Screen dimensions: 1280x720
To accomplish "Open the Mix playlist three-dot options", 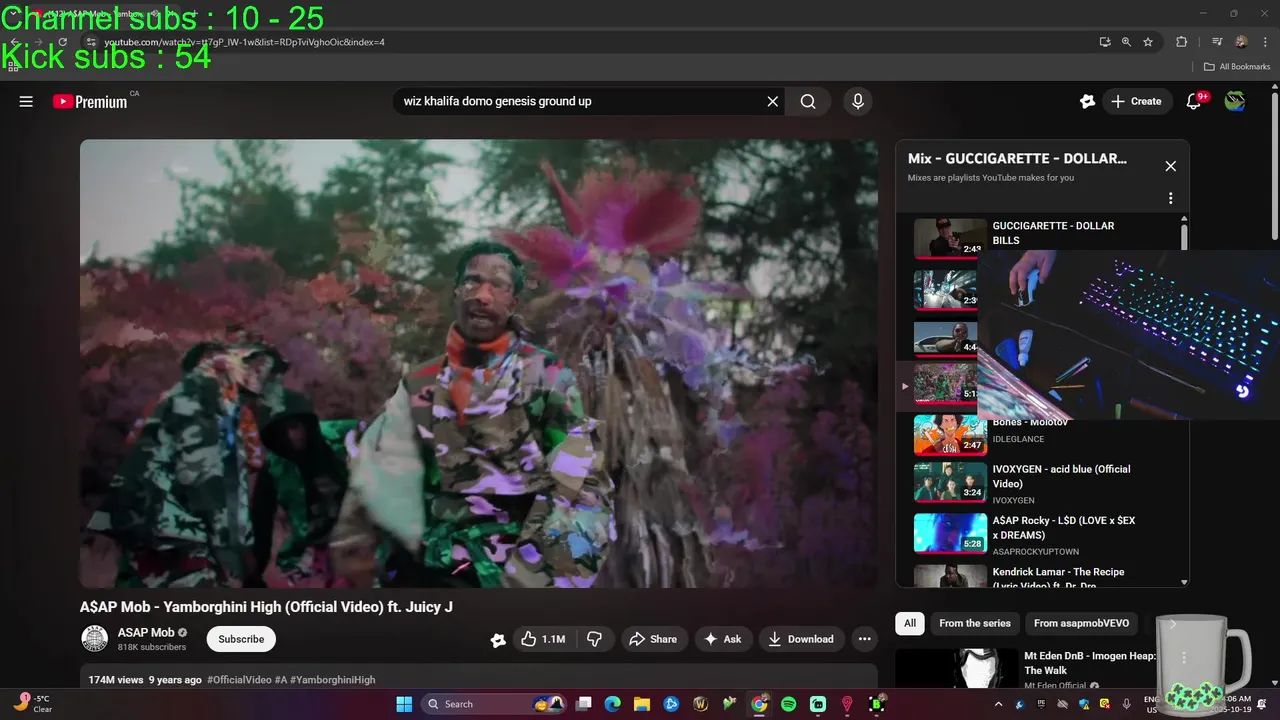I will [x=1170, y=198].
